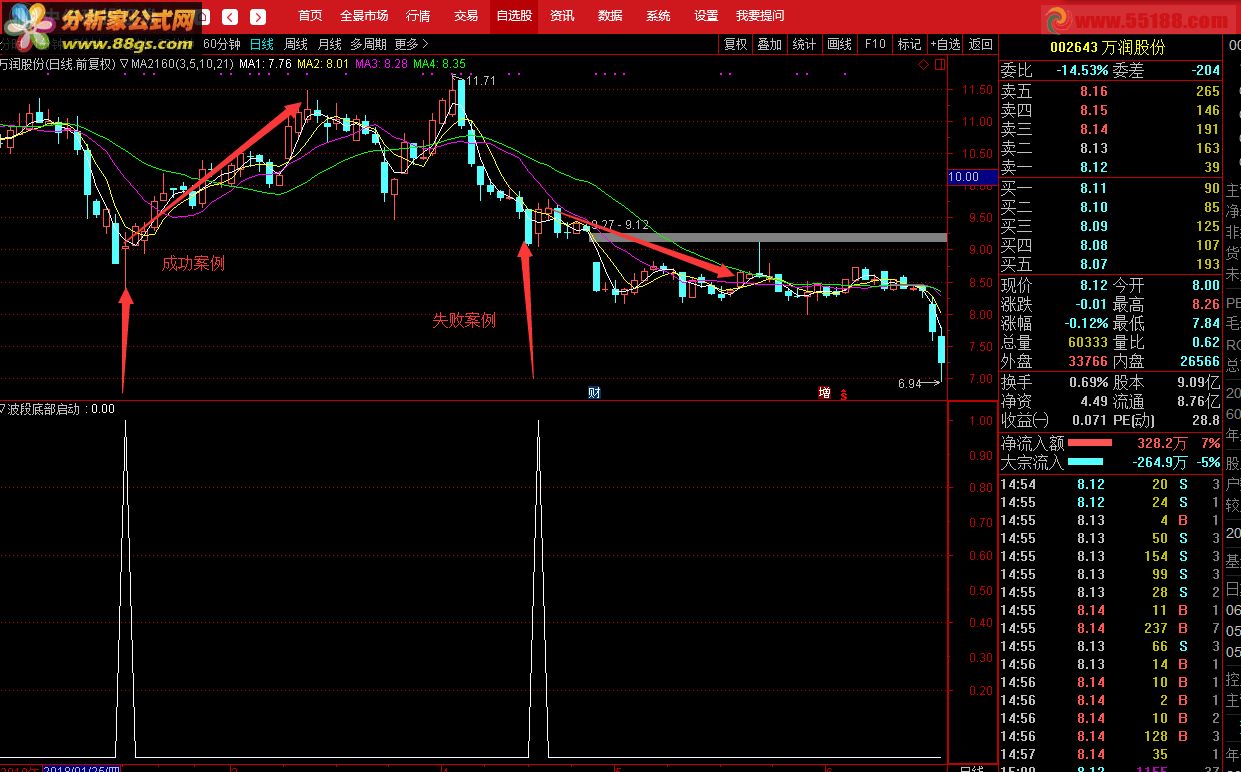Click the 标记 mark button
This screenshot has height=772, width=1241.
point(909,44)
